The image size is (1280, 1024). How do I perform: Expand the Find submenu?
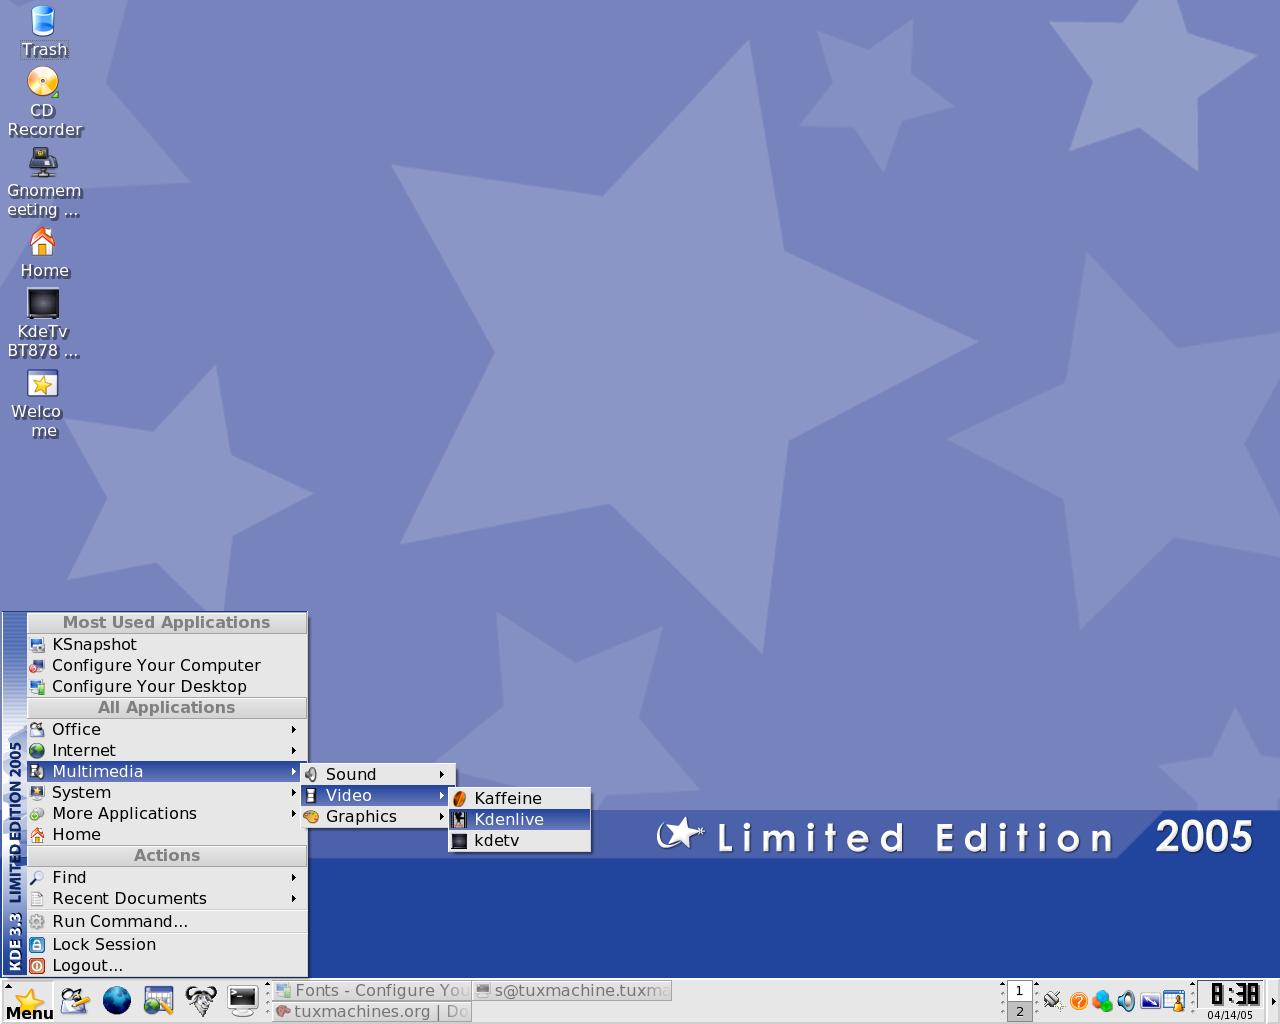(167, 877)
